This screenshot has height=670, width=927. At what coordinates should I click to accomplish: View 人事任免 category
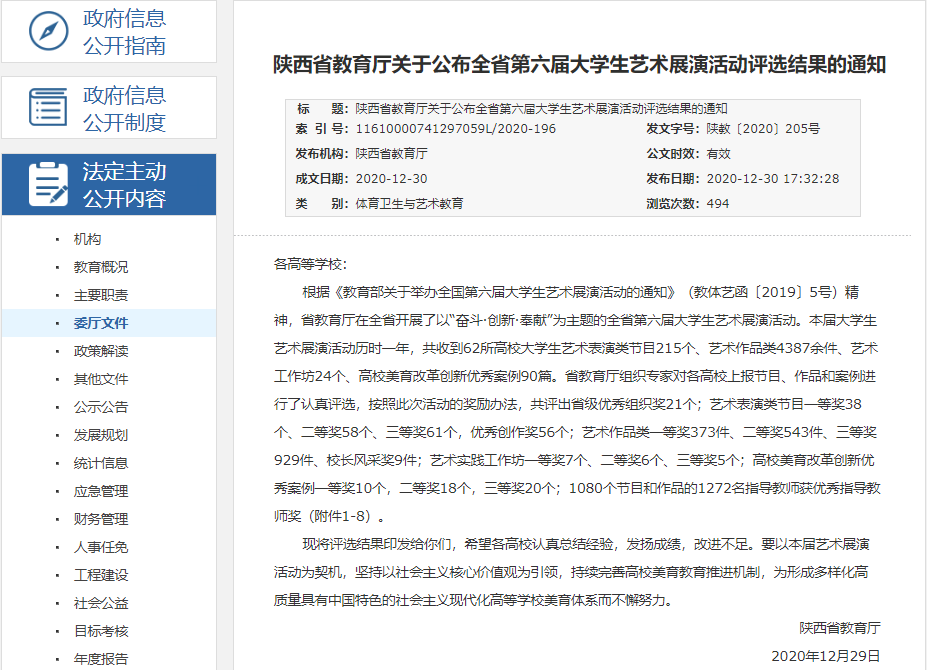[101, 547]
